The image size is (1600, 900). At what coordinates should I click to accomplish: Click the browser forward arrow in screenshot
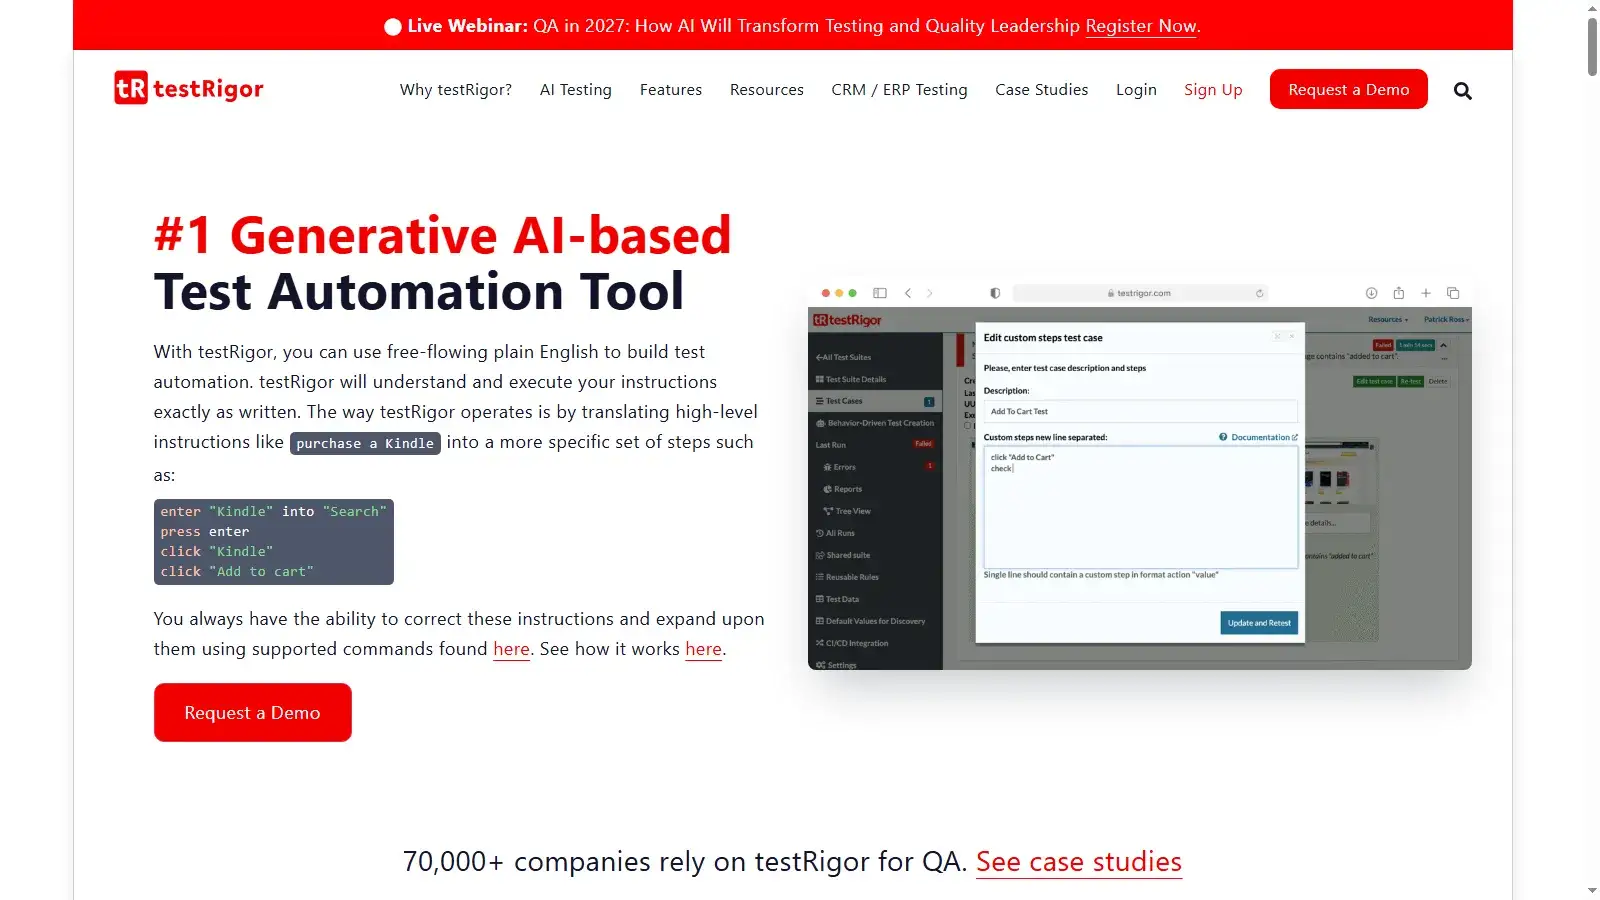click(x=930, y=293)
